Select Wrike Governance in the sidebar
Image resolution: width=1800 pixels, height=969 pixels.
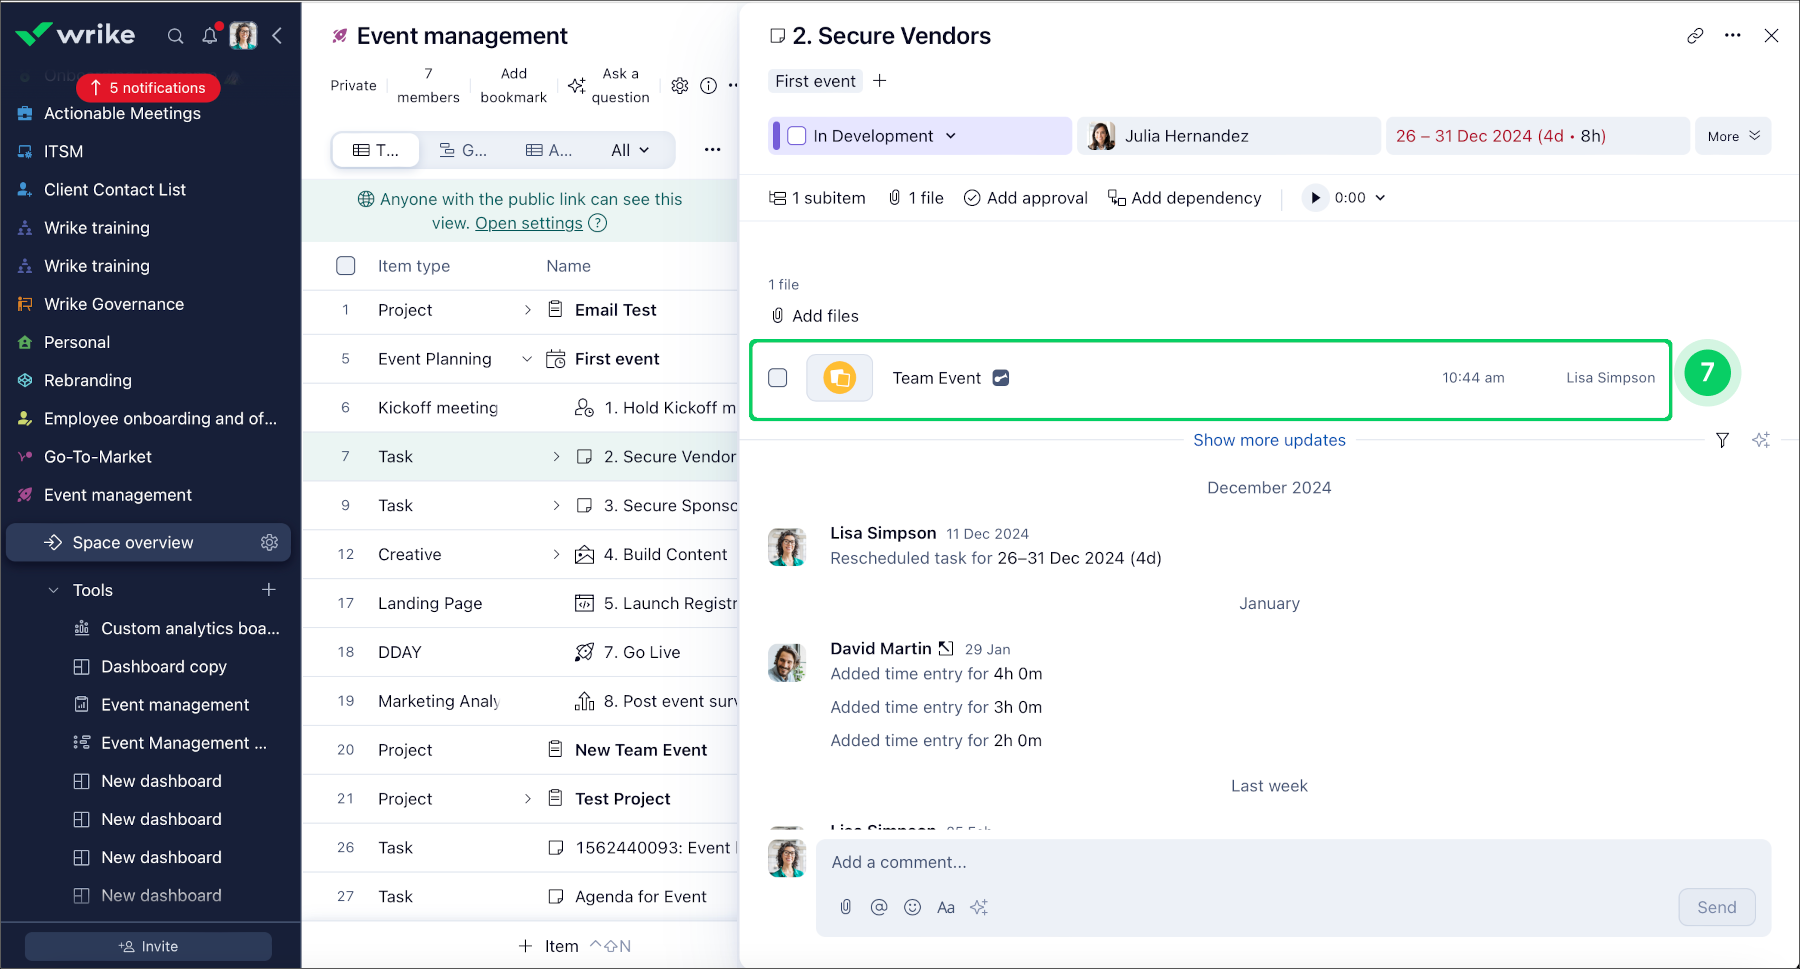pyautogui.click(x=114, y=304)
